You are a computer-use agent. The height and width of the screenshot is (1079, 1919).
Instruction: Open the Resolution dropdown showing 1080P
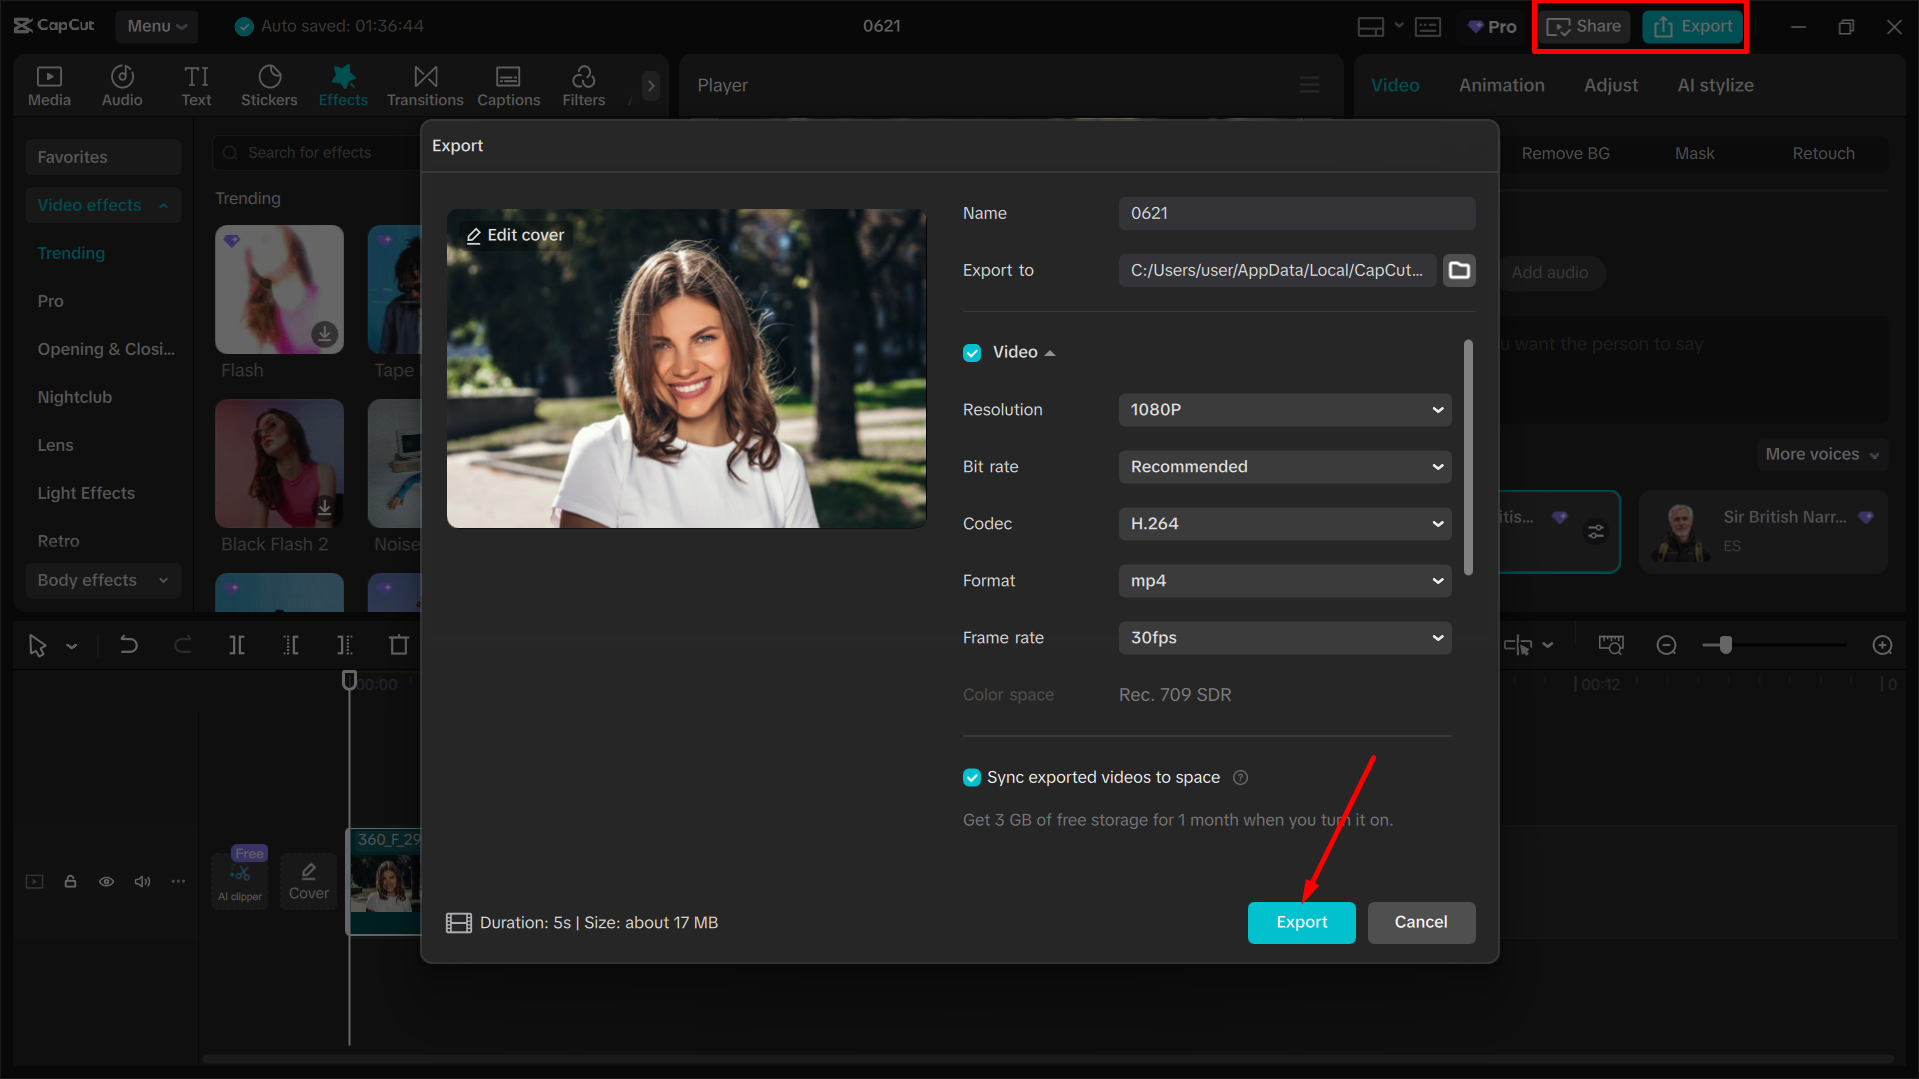tap(1284, 410)
